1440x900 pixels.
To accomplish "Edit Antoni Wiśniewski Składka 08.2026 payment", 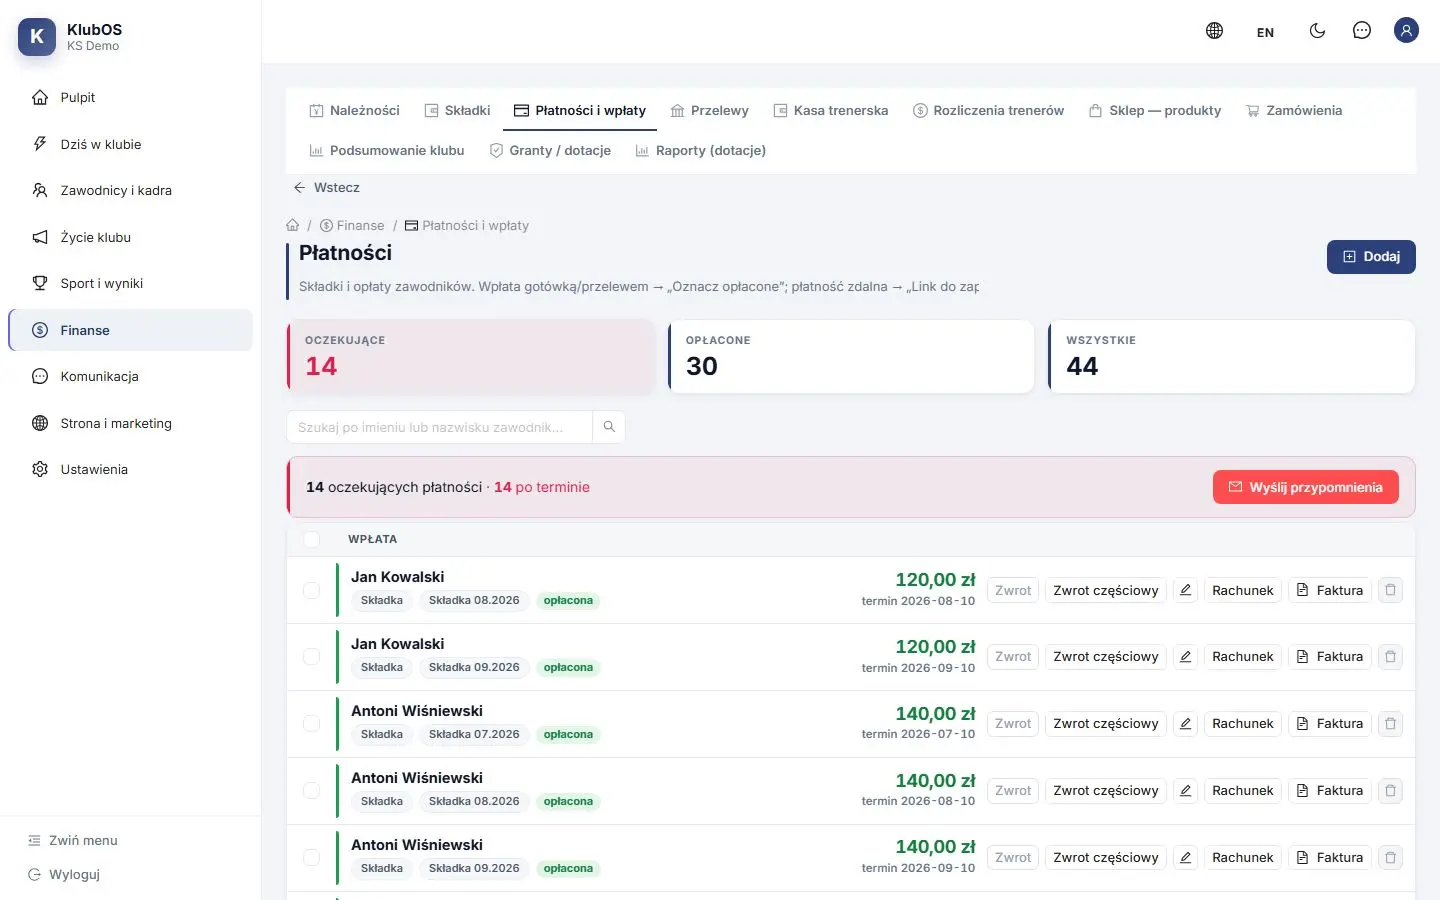I will 1185,791.
